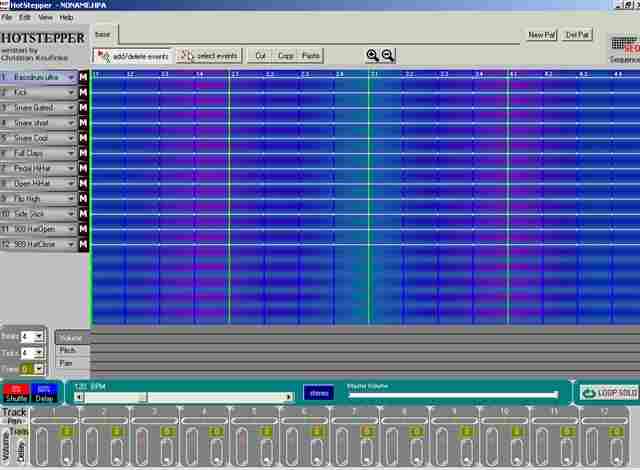Open the Kick instrument dropdown
This screenshot has height=470, width=640.
click(x=71, y=93)
